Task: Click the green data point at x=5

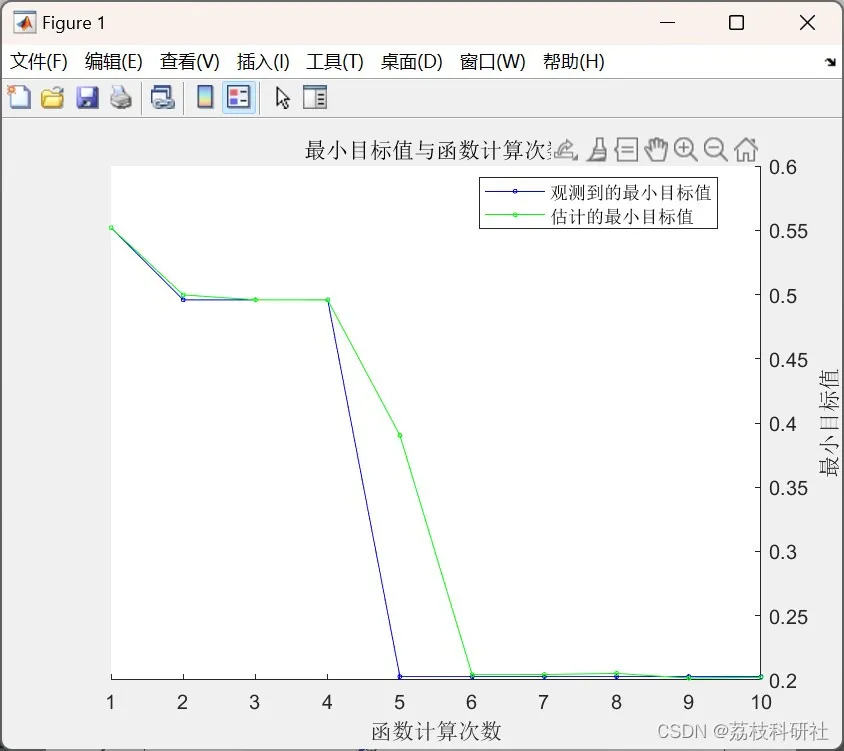Action: click(x=400, y=435)
